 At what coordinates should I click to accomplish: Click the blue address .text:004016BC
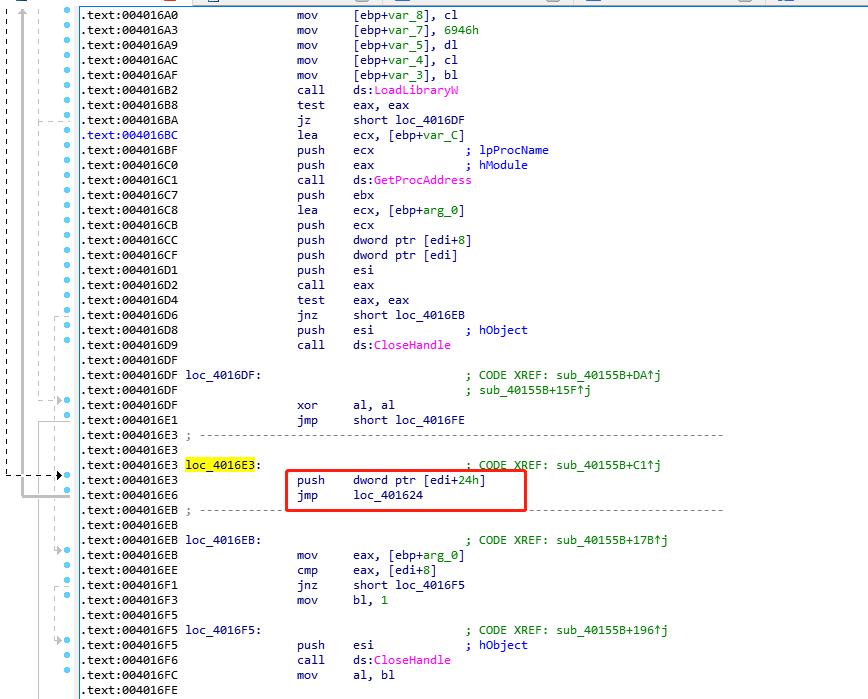click(x=116, y=135)
